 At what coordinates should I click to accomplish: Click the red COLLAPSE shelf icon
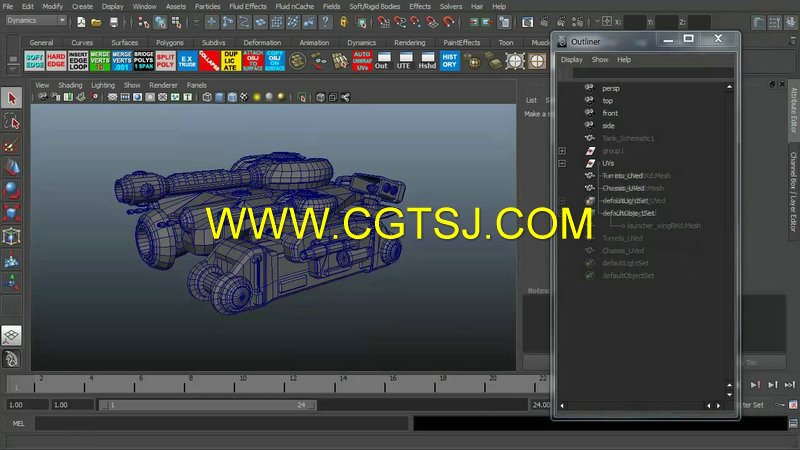tap(209, 61)
